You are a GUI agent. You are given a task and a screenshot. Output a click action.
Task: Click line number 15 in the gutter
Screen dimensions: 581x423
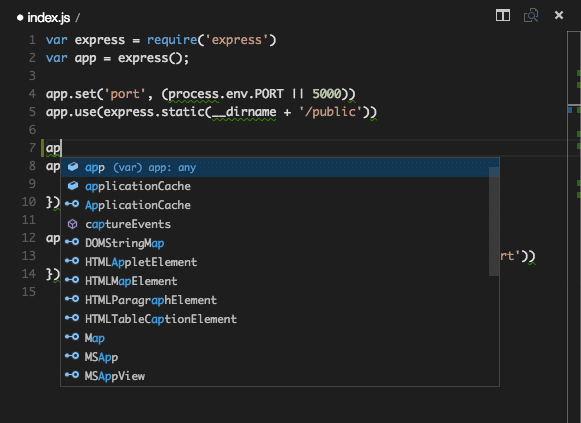(29, 292)
